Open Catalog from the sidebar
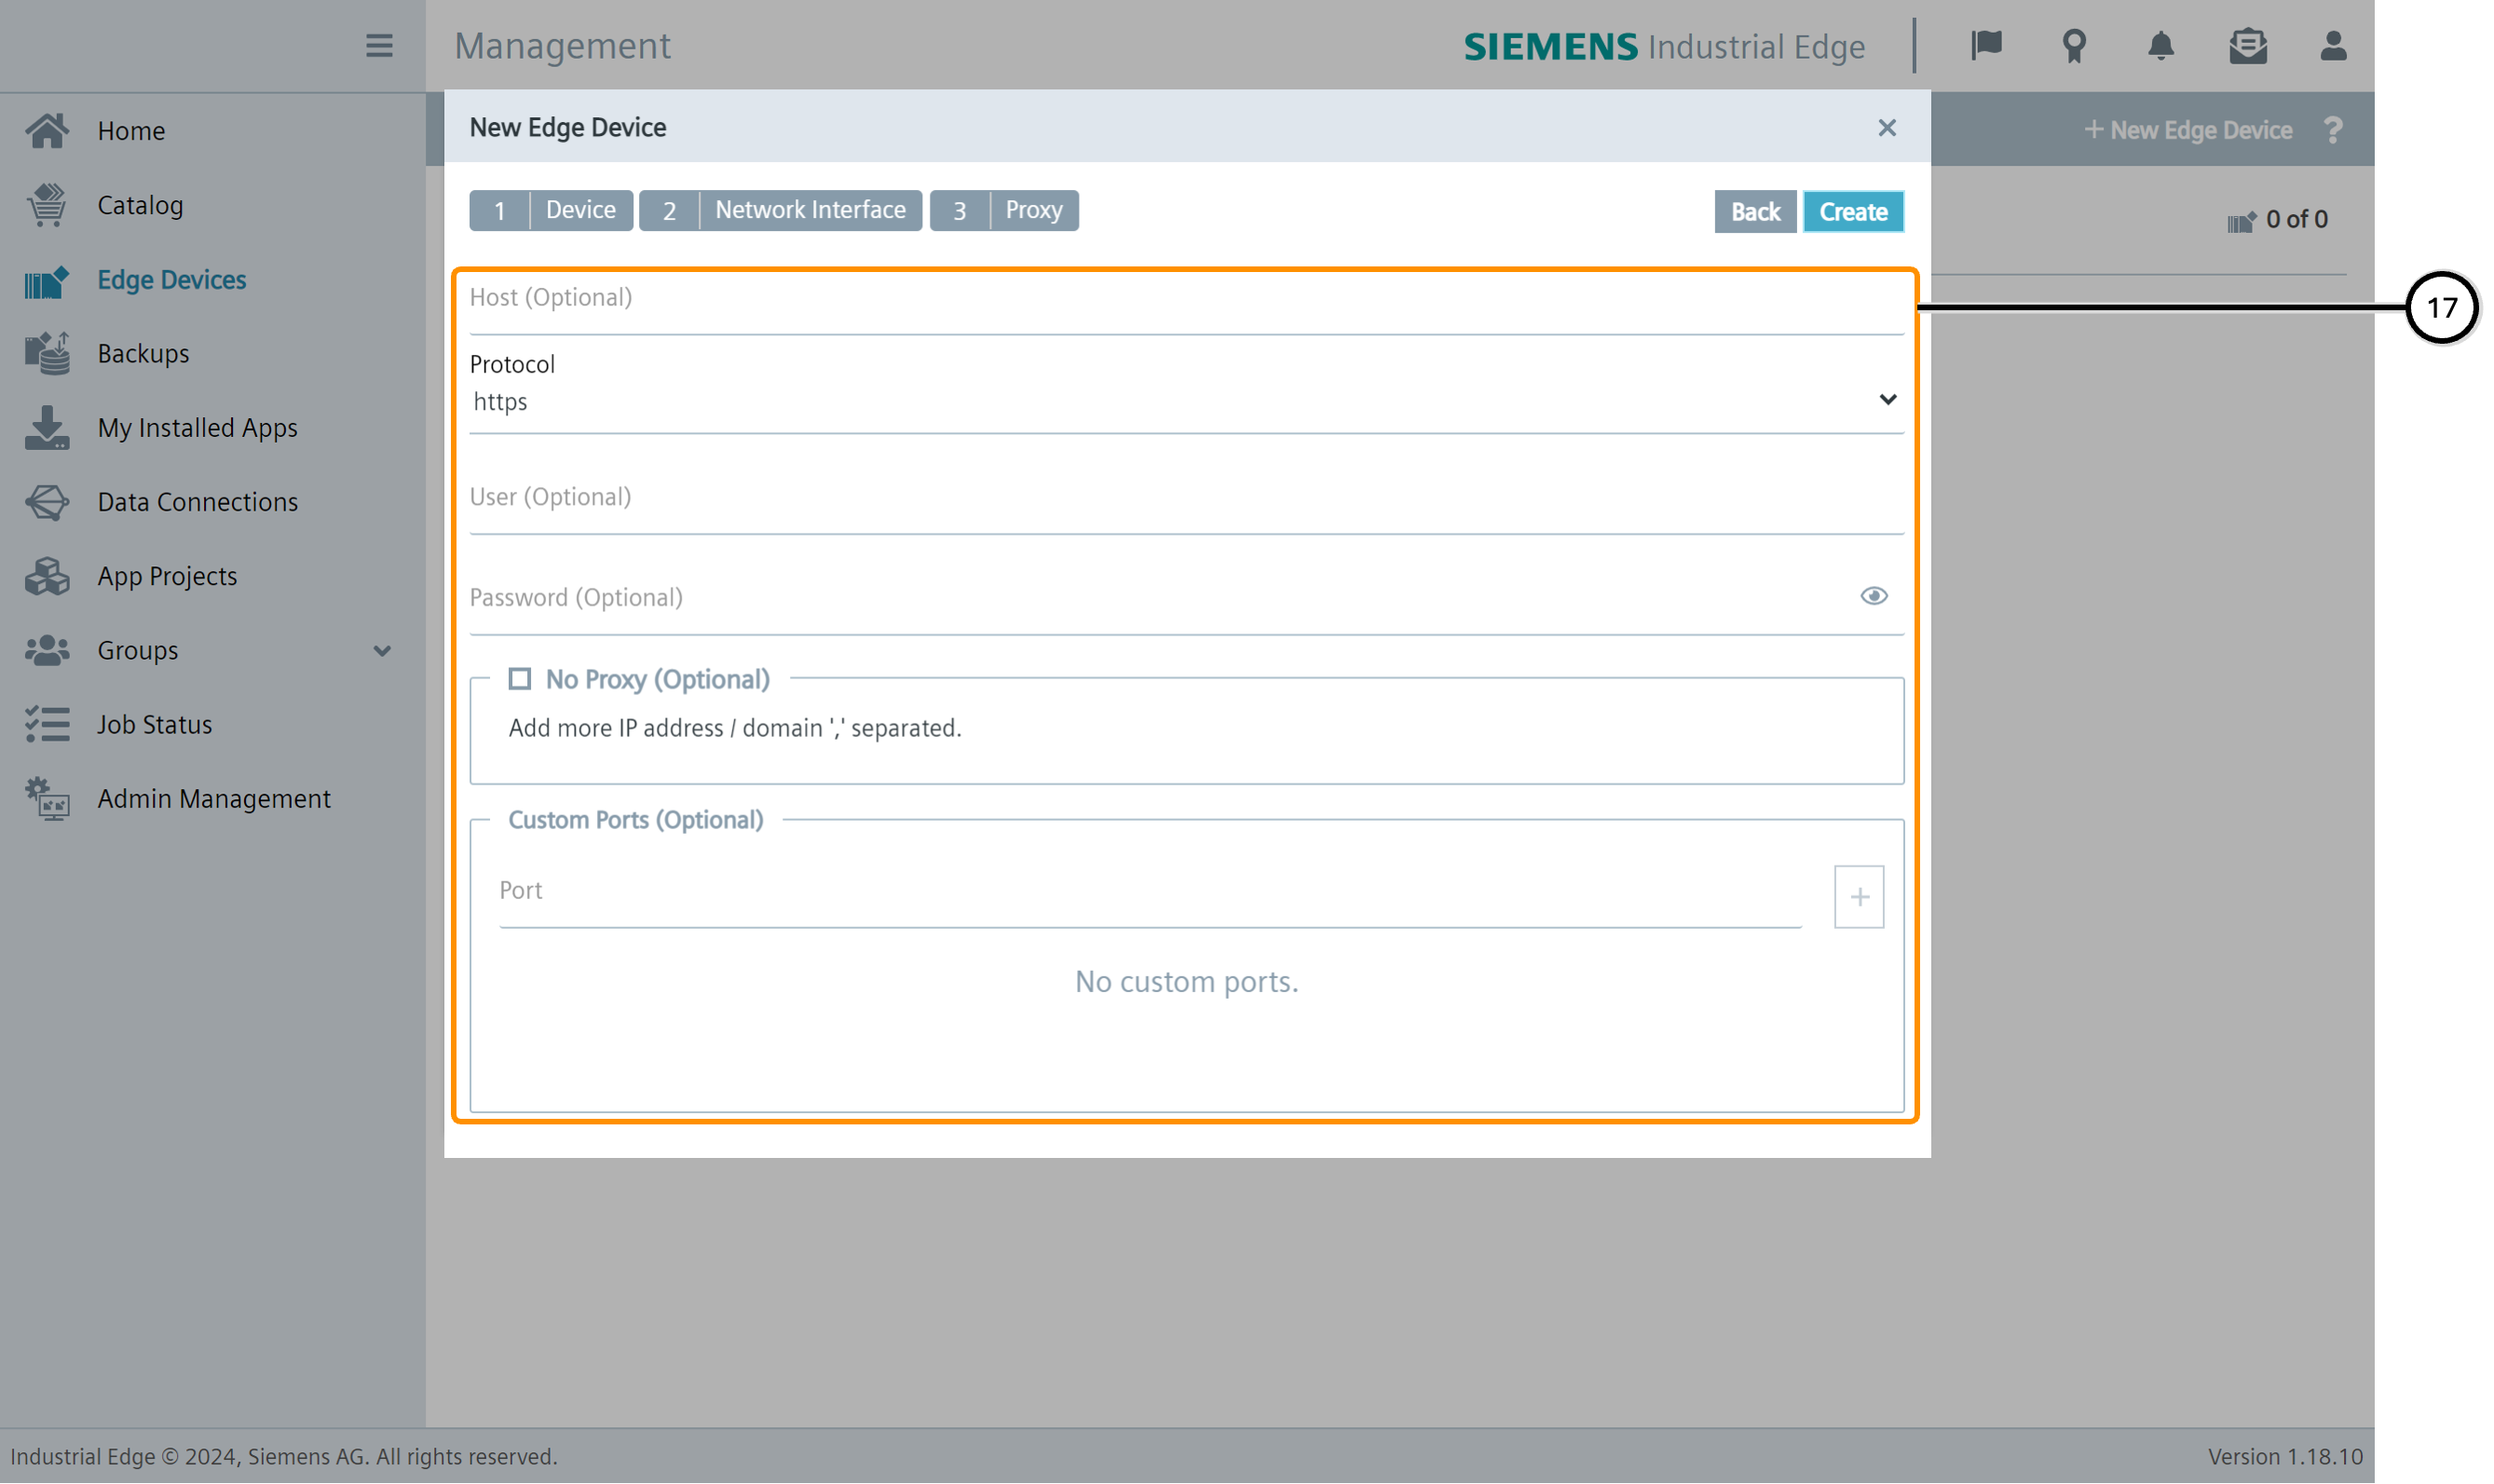 (140, 205)
